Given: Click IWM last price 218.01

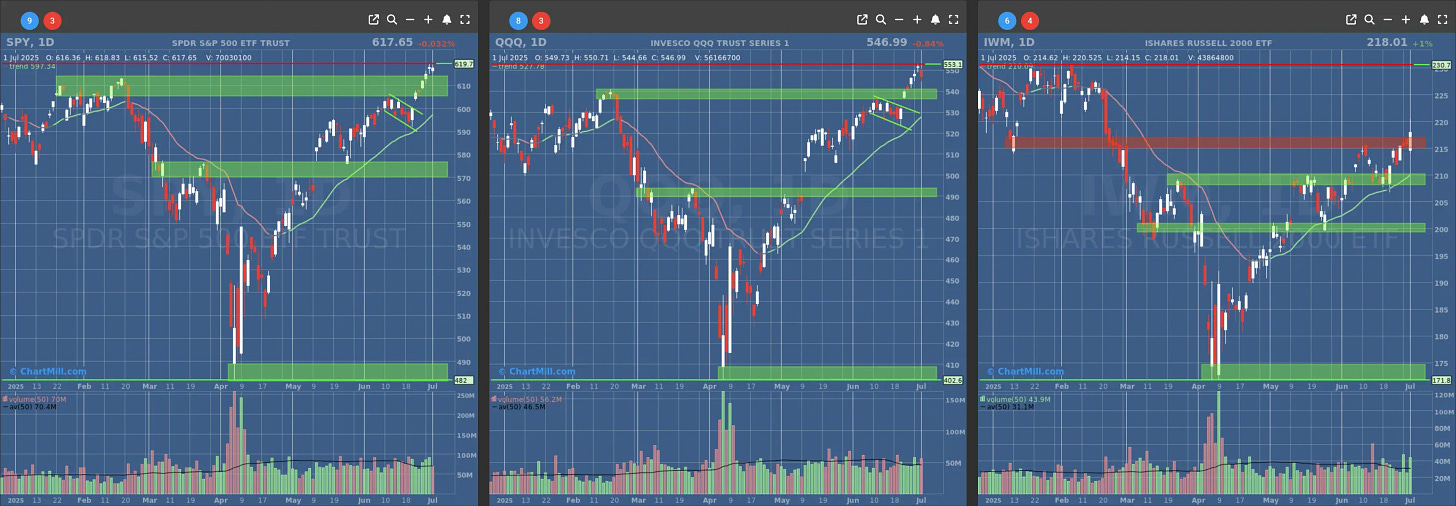Looking at the screenshot, I should tap(1387, 42).
